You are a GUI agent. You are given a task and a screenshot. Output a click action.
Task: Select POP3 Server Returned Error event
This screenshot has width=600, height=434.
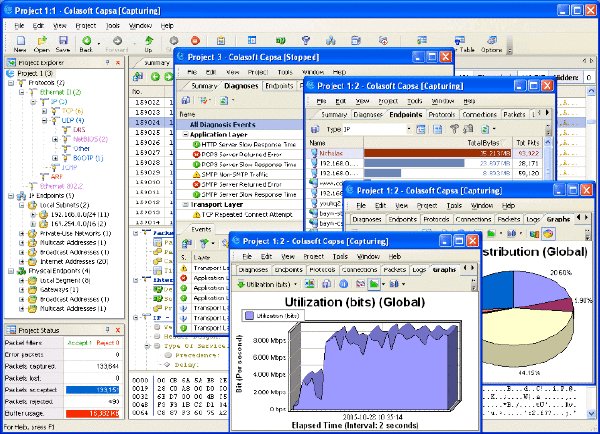pyautogui.click(x=241, y=155)
